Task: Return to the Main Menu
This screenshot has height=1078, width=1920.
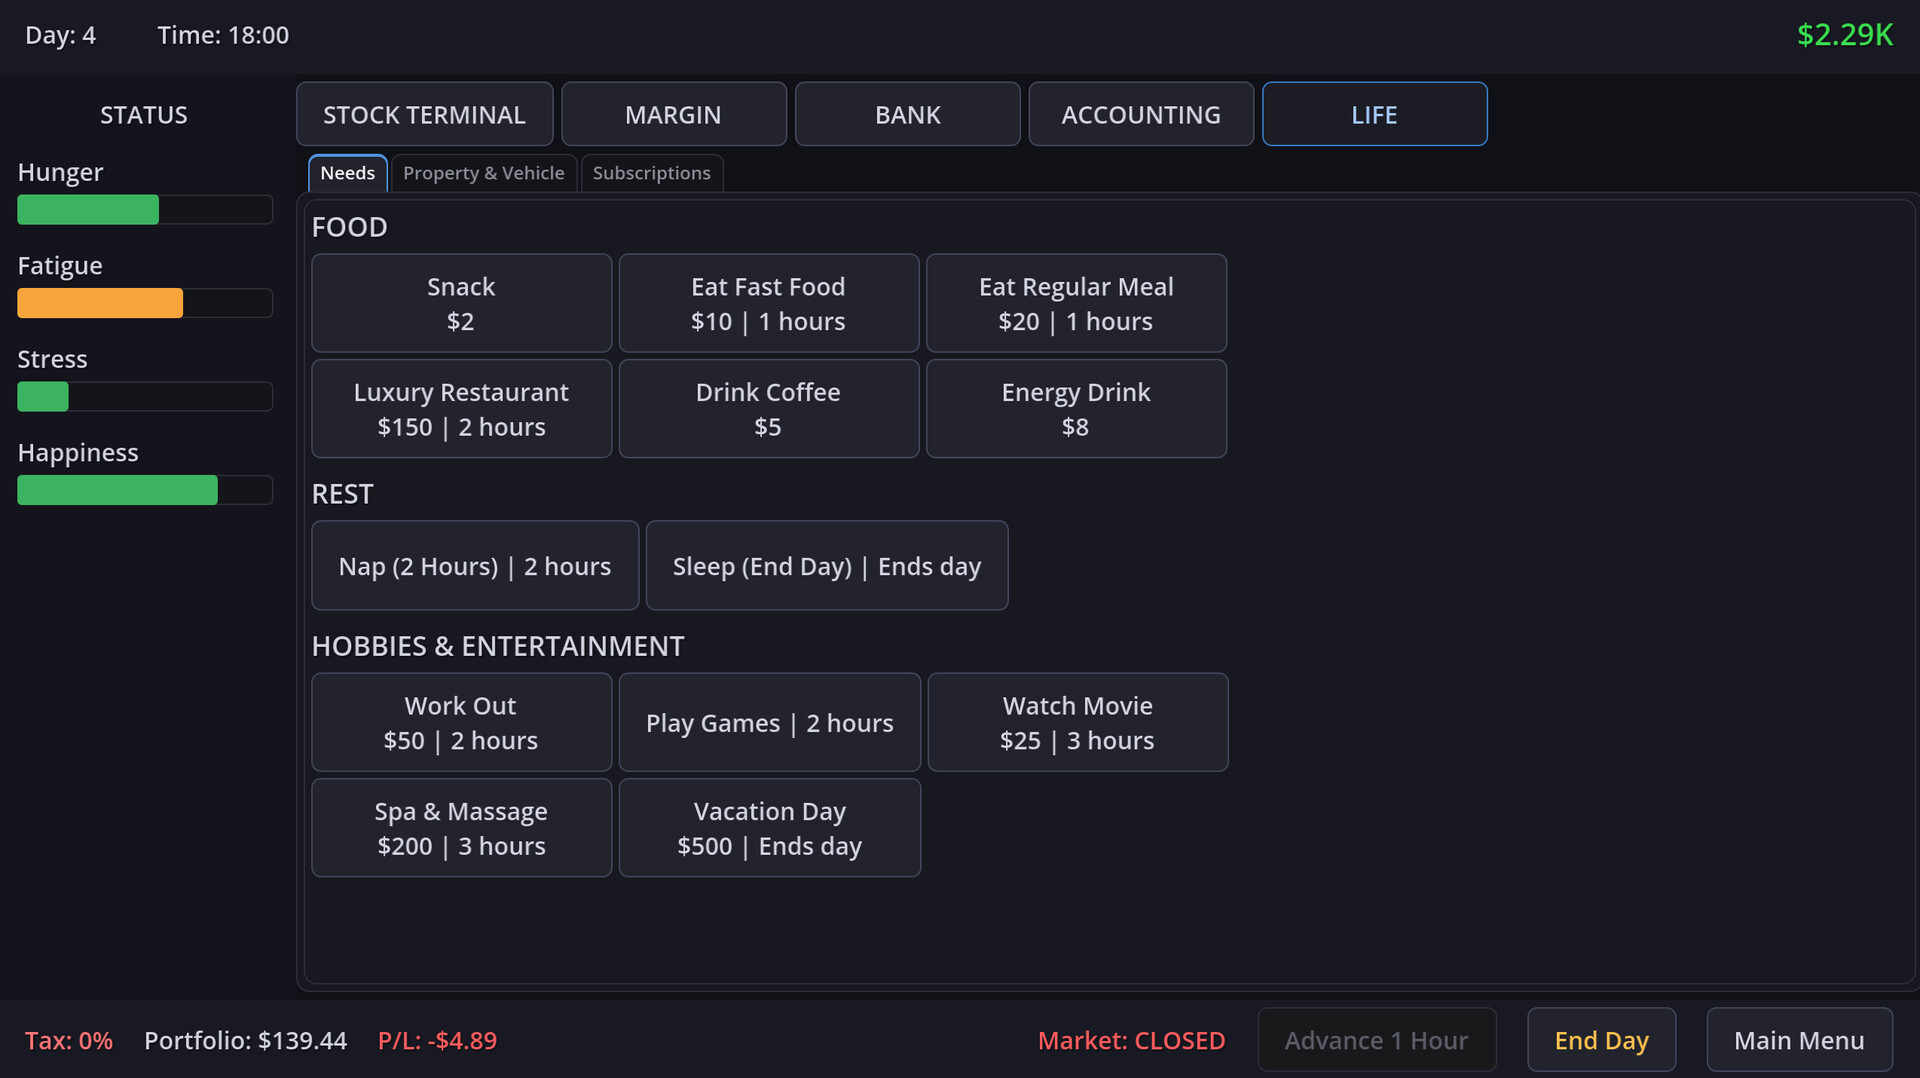Action: coord(1798,1040)
